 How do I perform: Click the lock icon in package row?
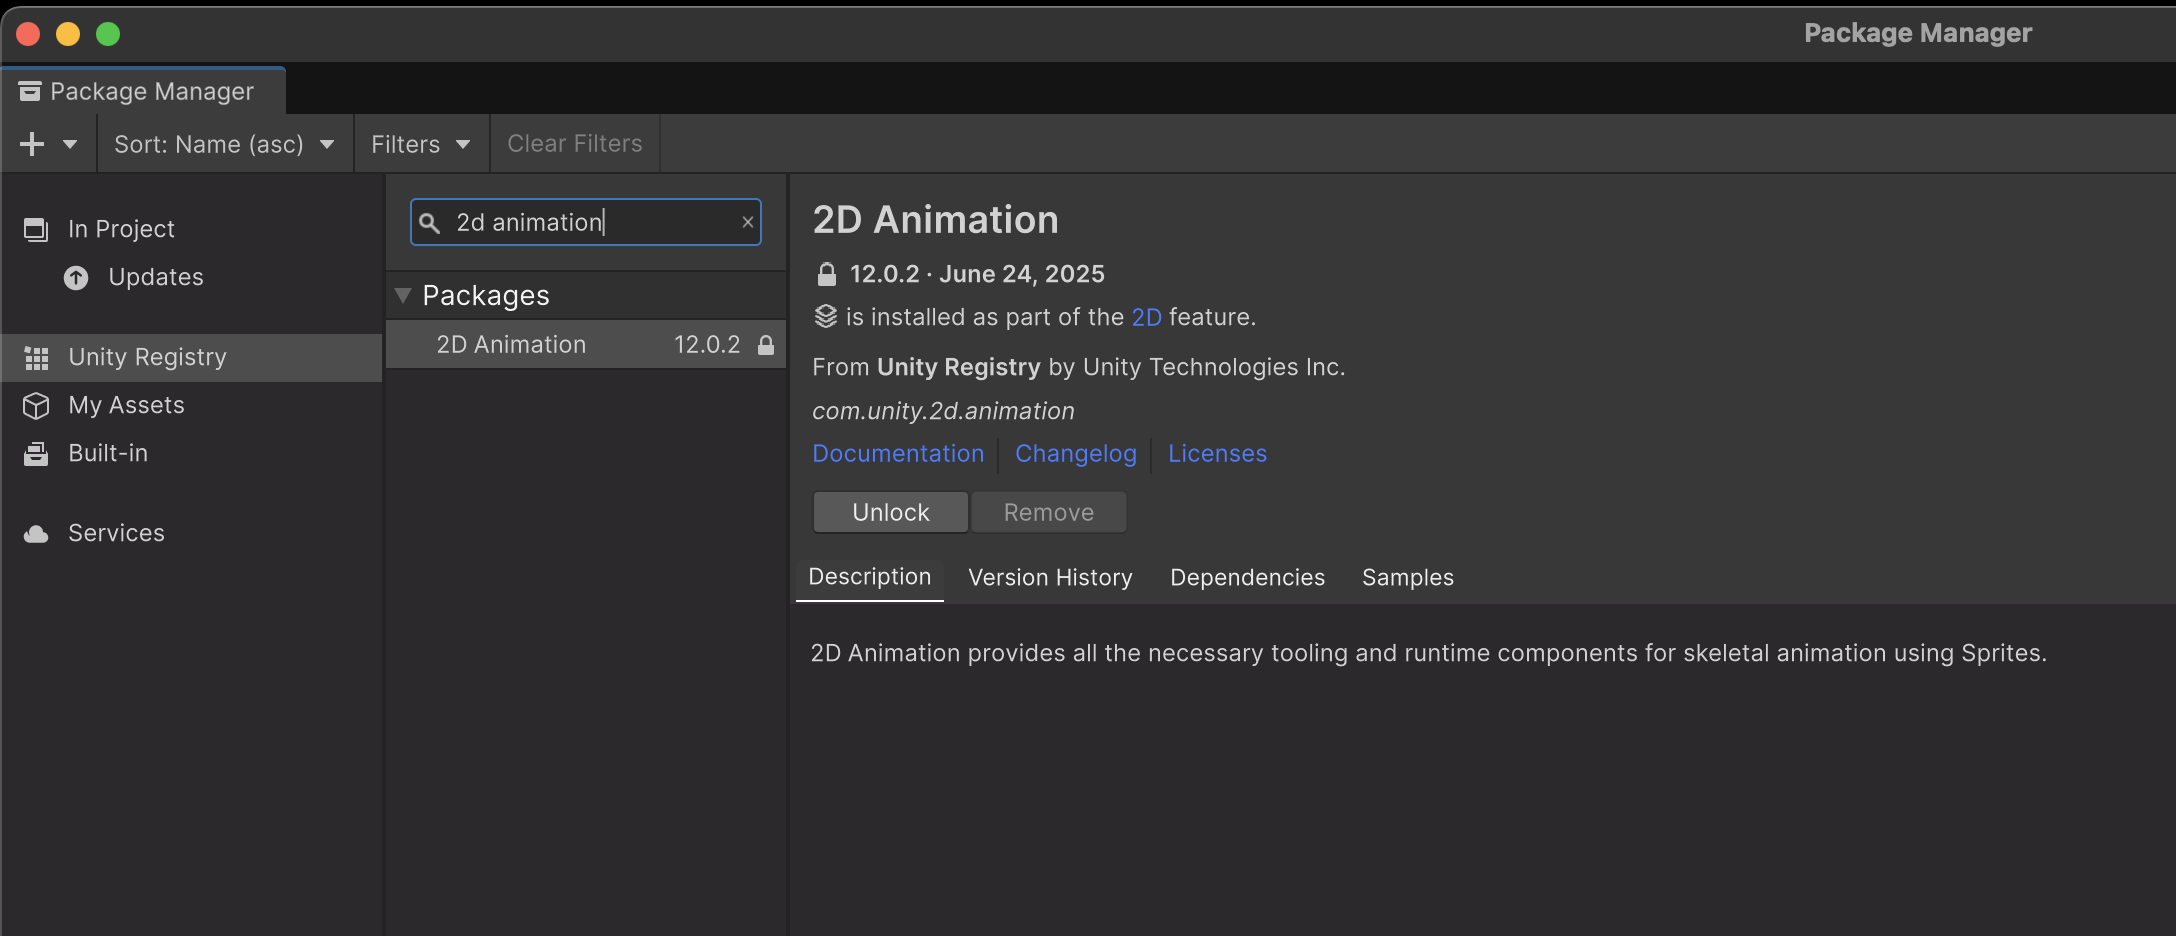point(766,345)
